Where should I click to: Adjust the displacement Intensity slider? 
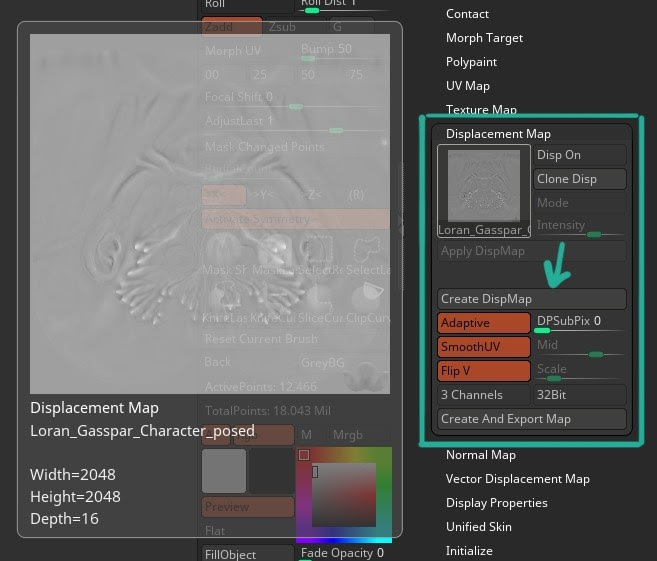coord(580,228)
